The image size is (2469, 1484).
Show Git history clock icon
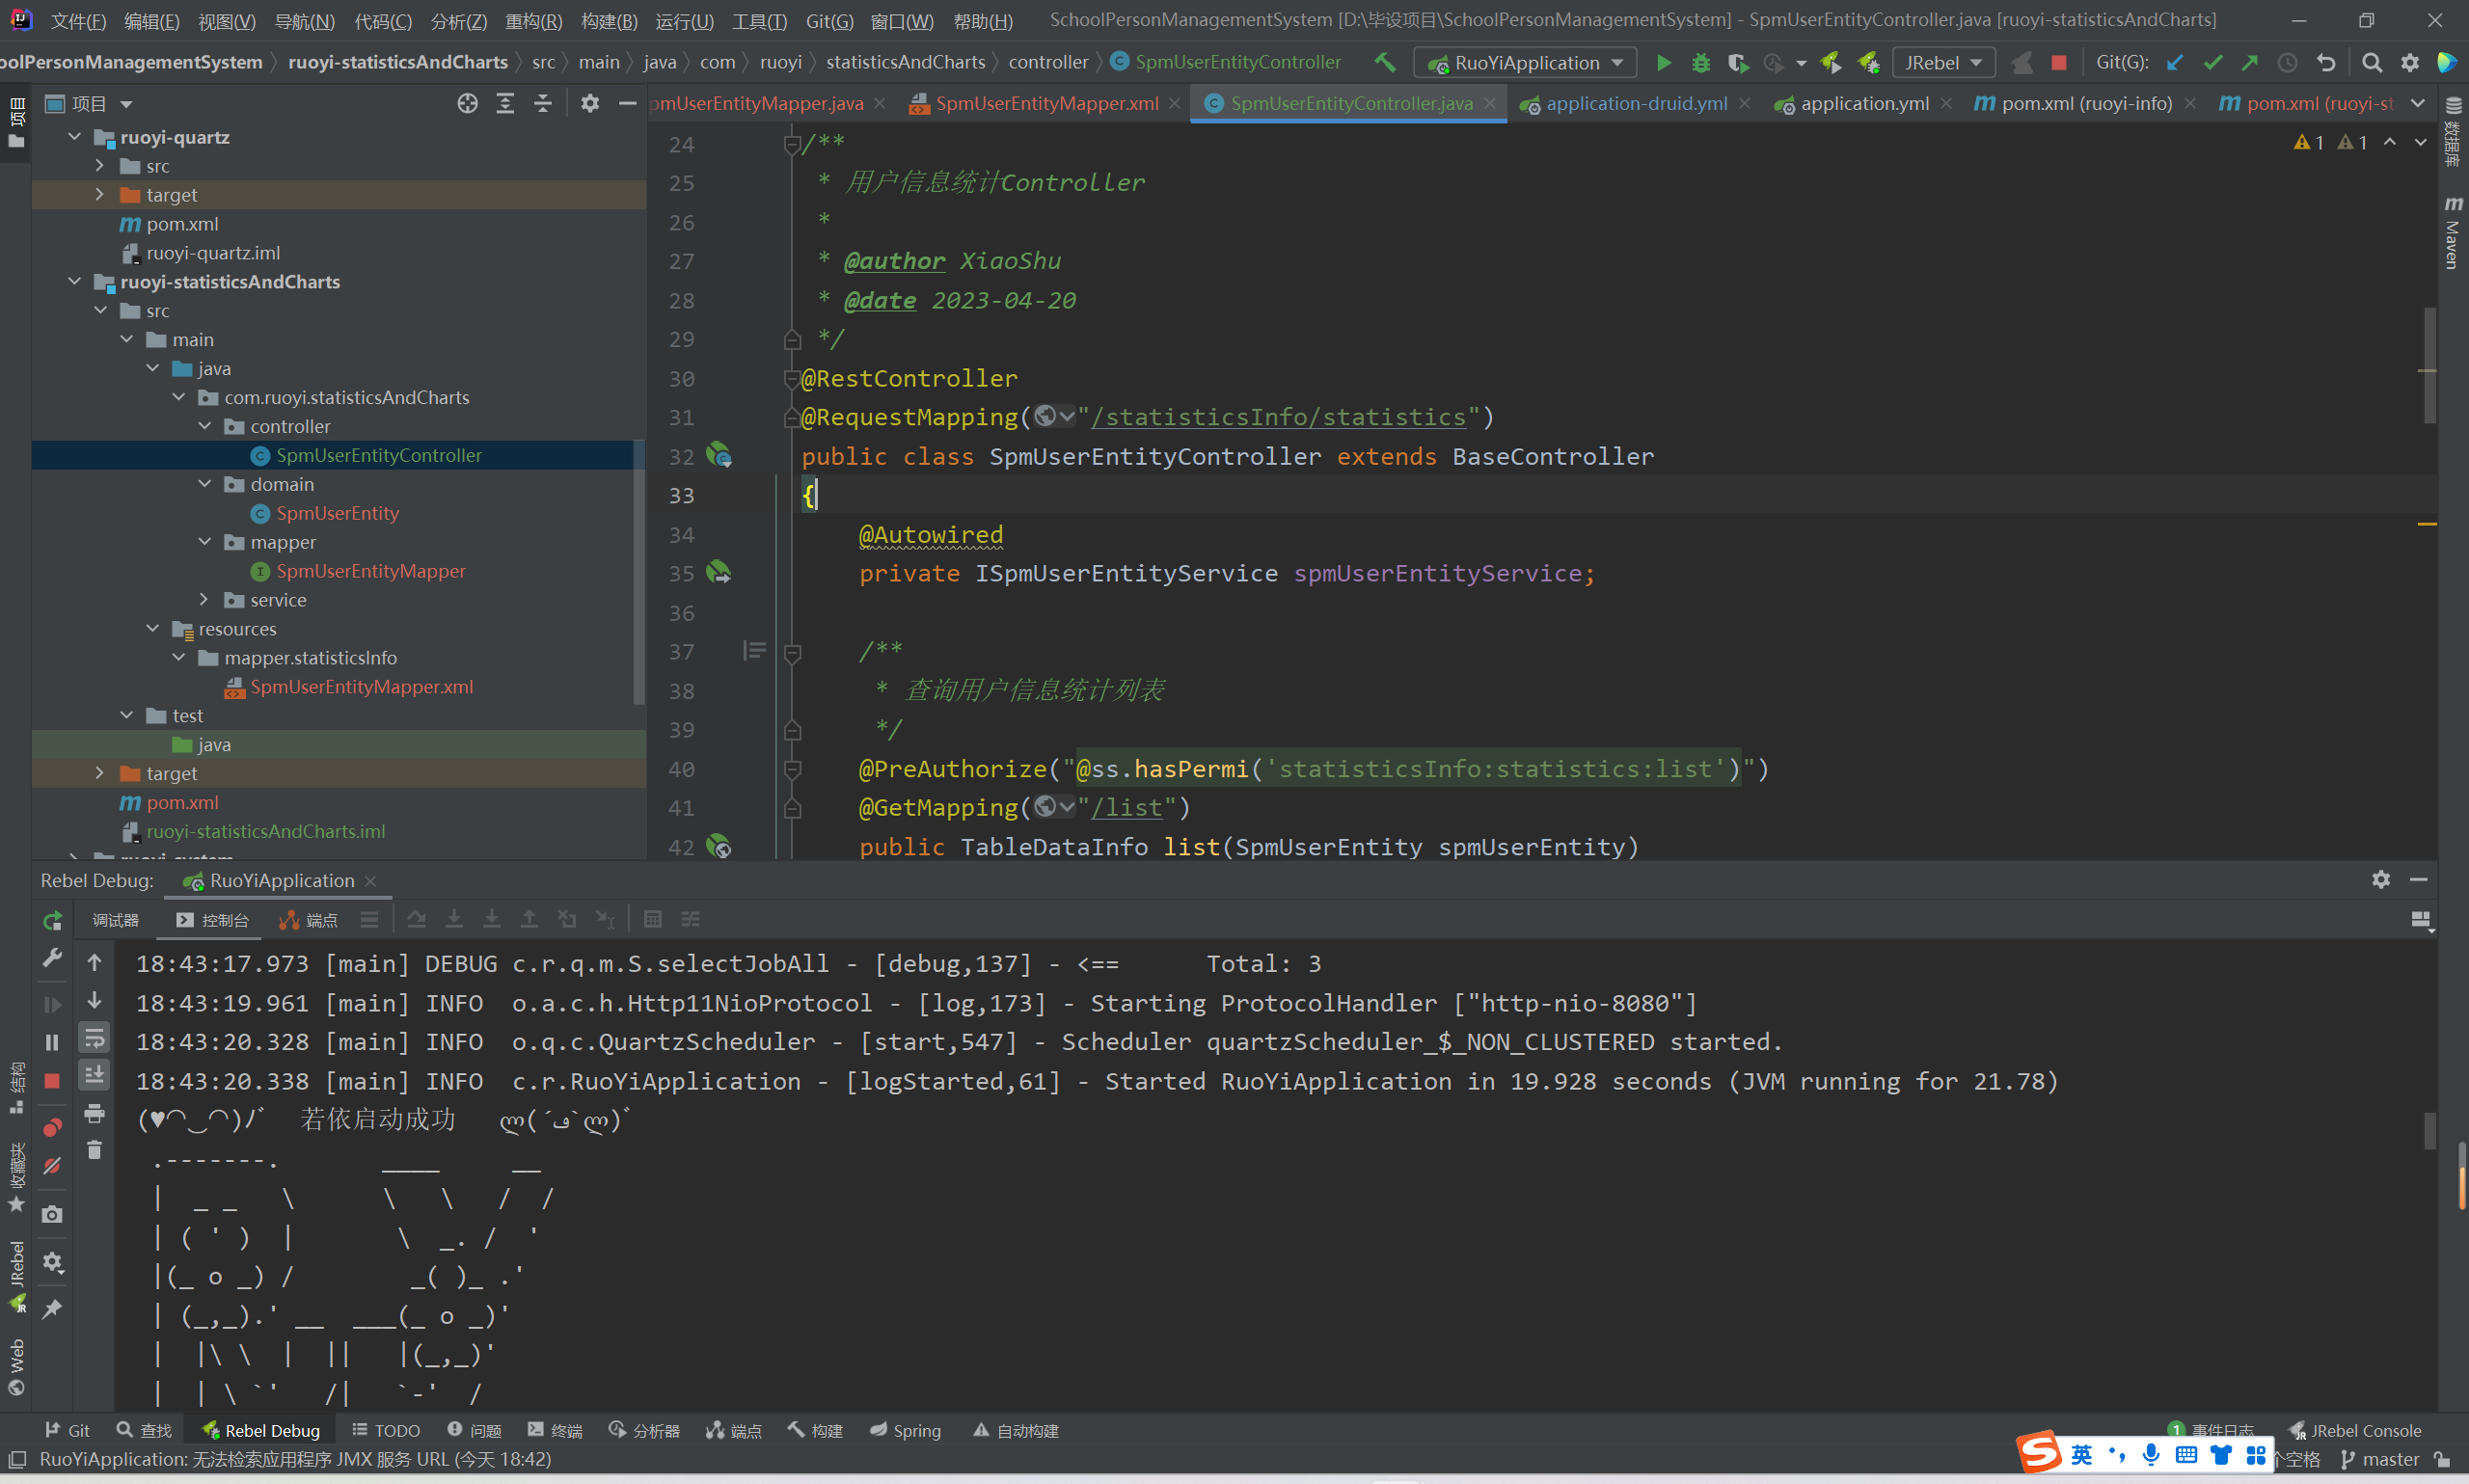(x=2288, y=63)
